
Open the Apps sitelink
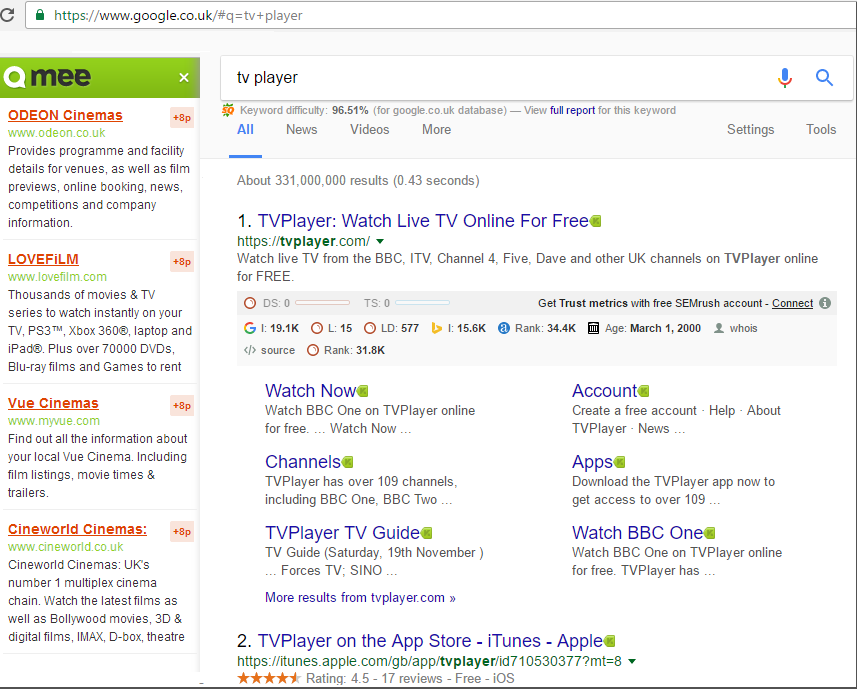592,462
